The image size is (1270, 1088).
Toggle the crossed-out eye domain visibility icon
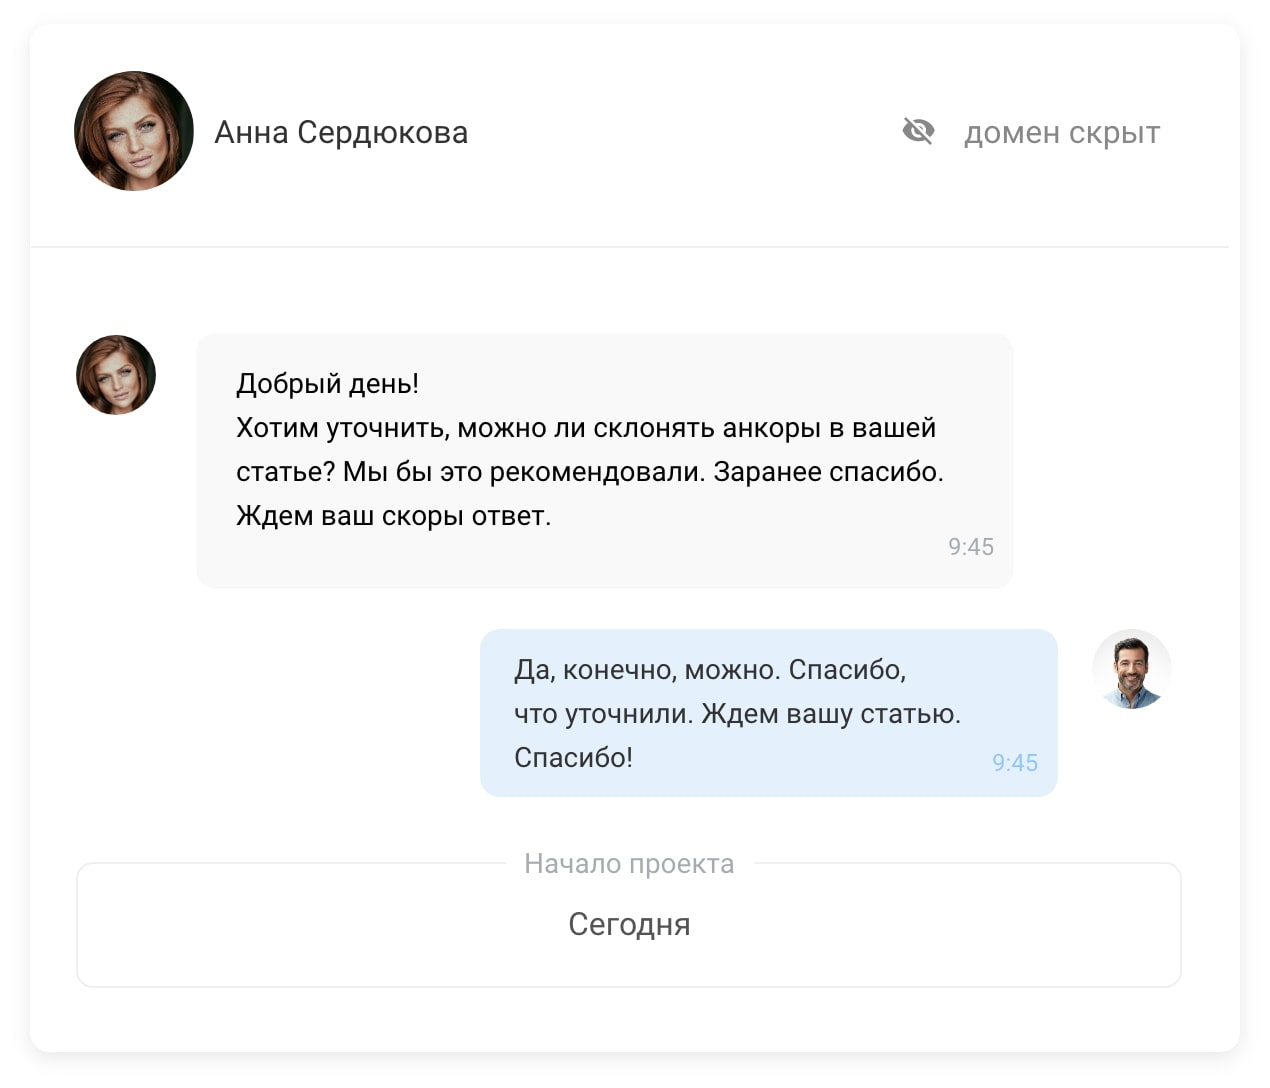(x=918, y=131)
